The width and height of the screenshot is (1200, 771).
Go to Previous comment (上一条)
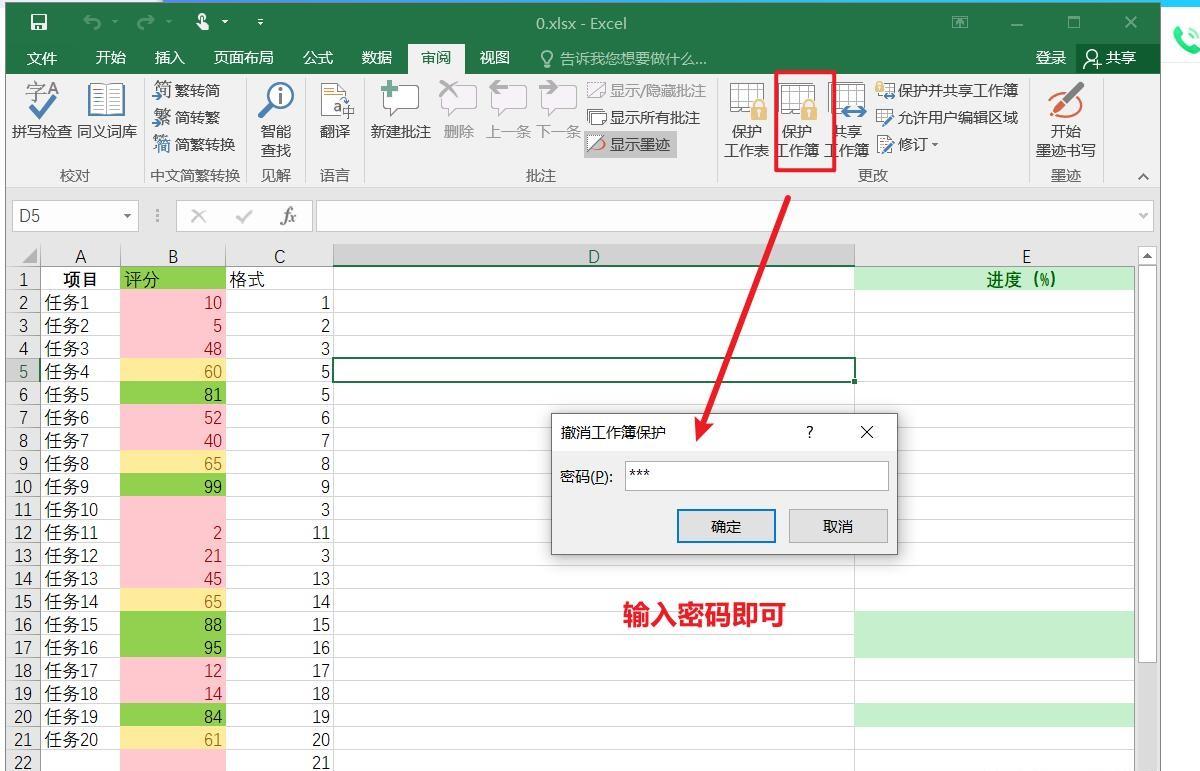(508, 111)
